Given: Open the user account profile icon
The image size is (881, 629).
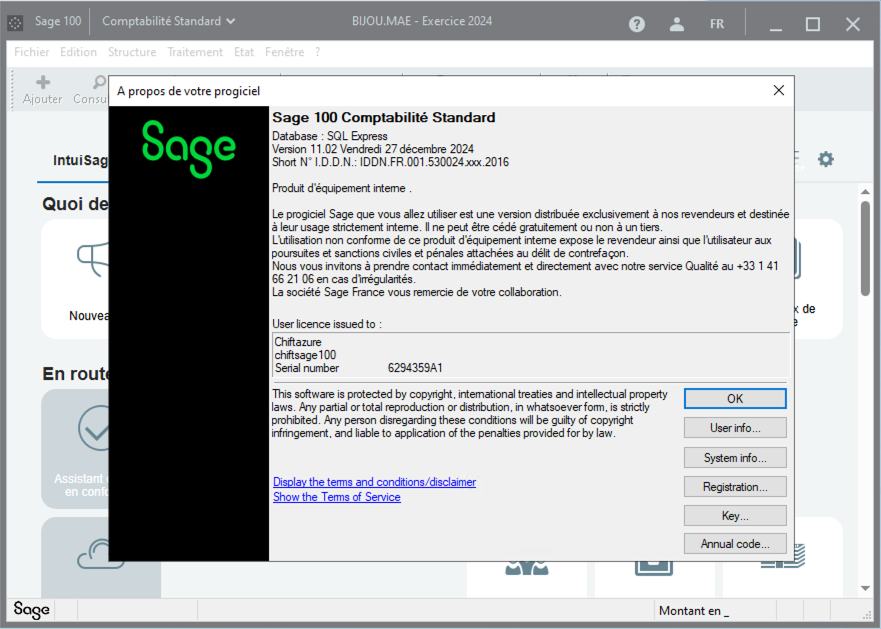Looking at the screenshot, I should [677, 24].
